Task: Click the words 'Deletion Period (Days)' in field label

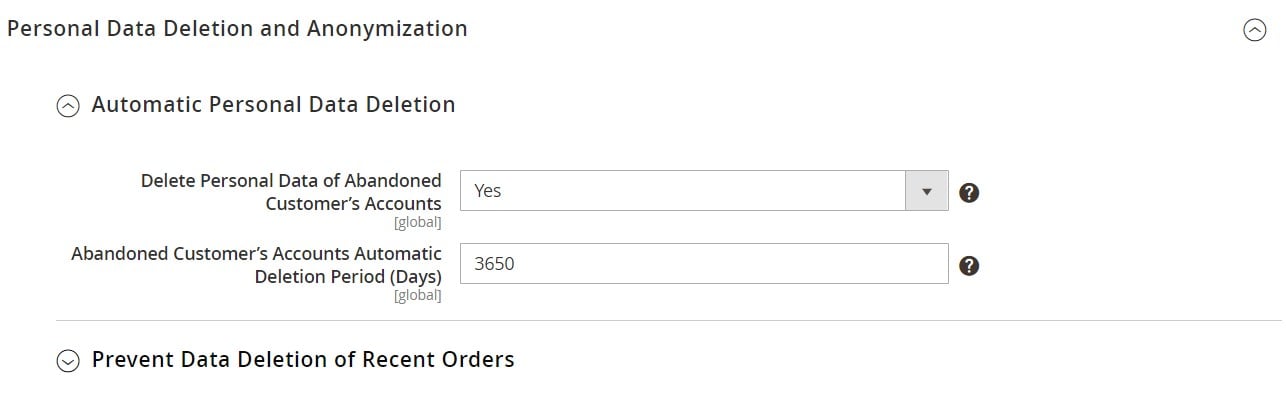Action: (x=348, y=277)
